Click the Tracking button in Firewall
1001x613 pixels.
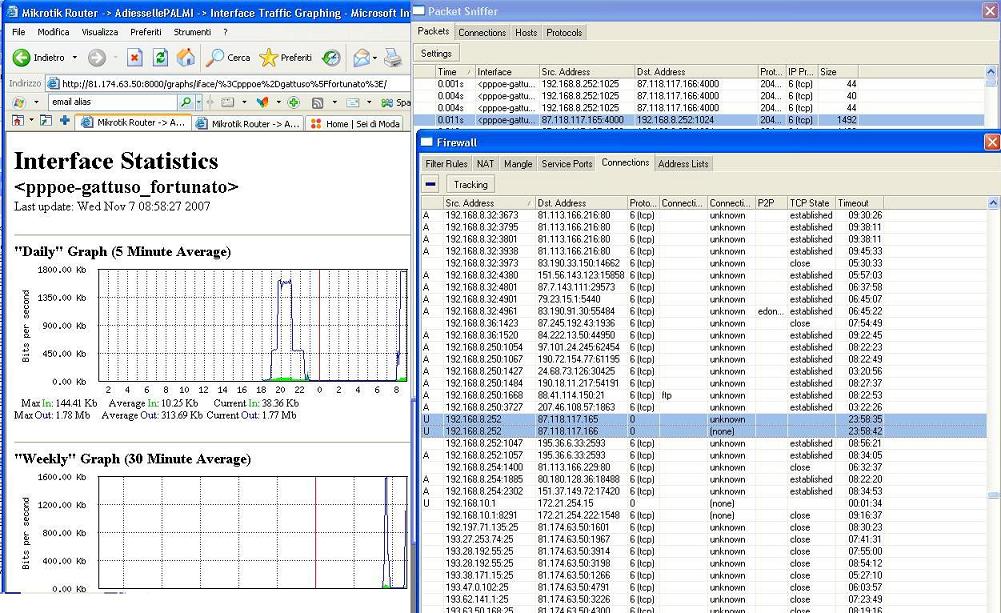click(470, 184)
